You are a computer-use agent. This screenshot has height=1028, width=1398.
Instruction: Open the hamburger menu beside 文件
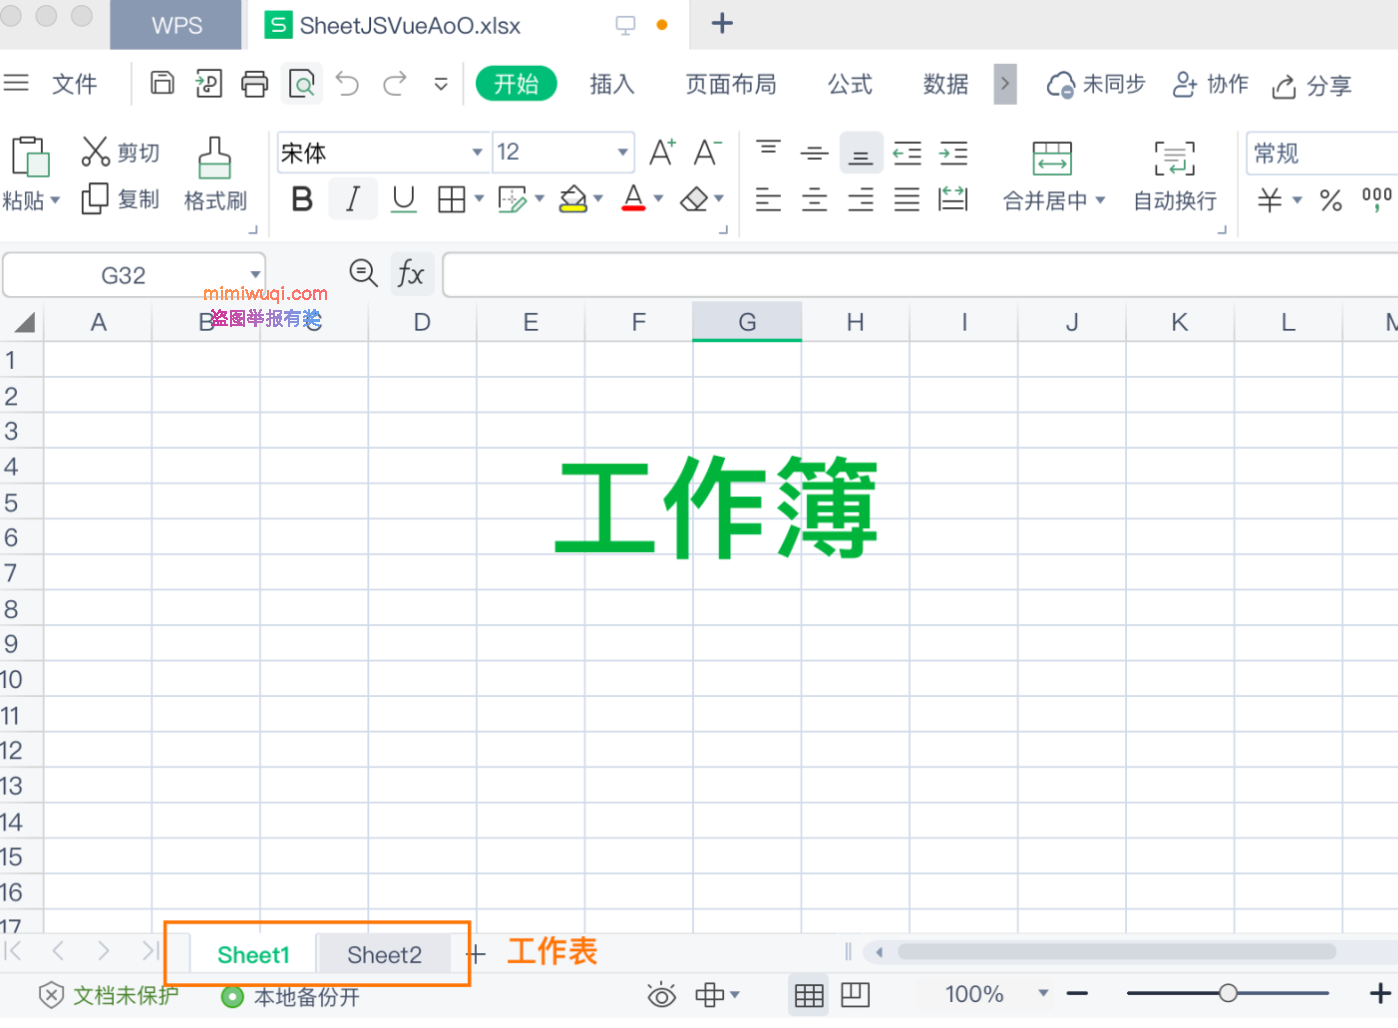16,83
